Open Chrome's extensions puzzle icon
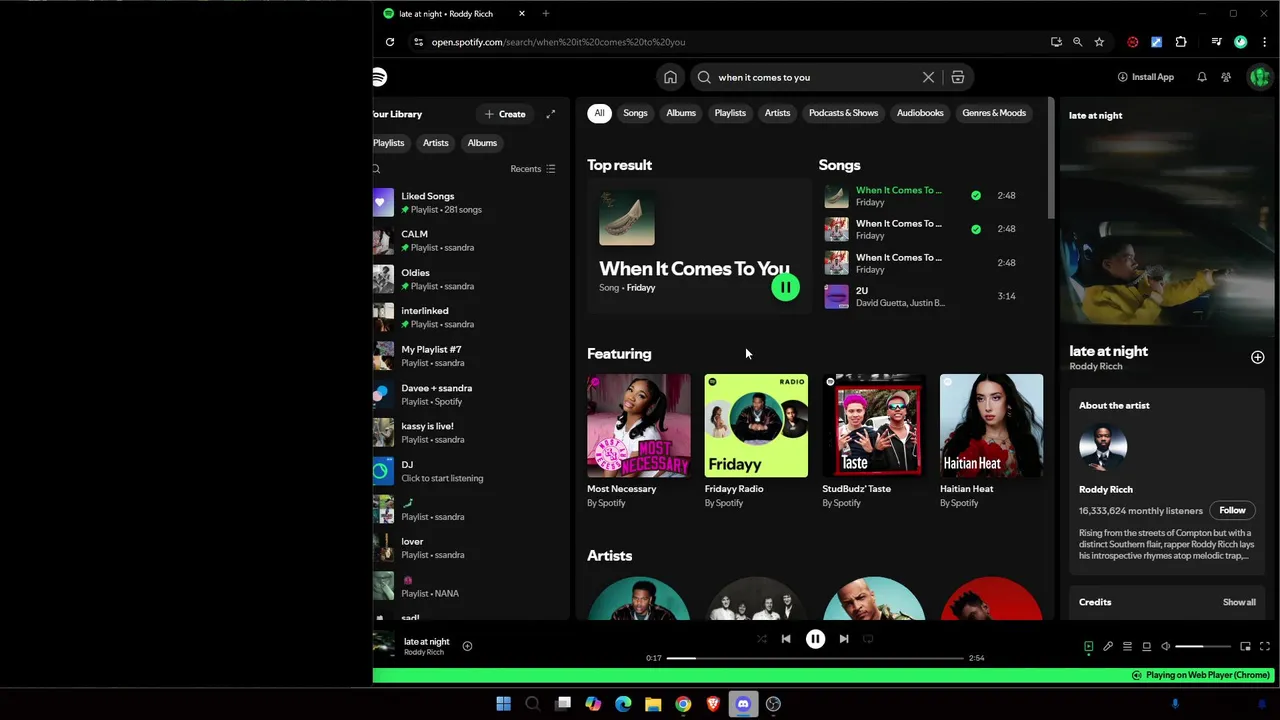 pyautogui.click(x=1181, y=42)
